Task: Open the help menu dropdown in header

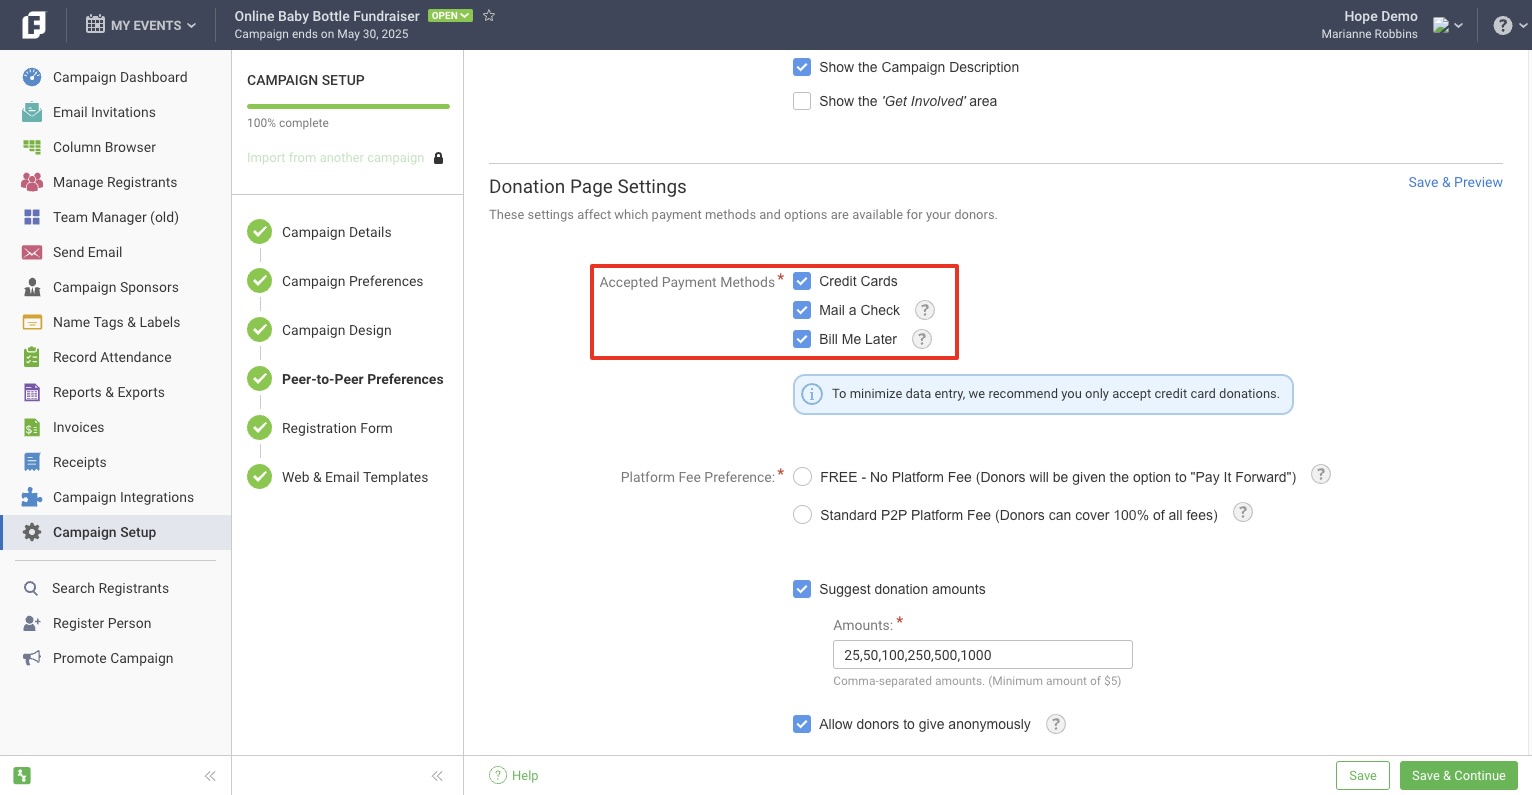Action: click(x=1507, y=25)
